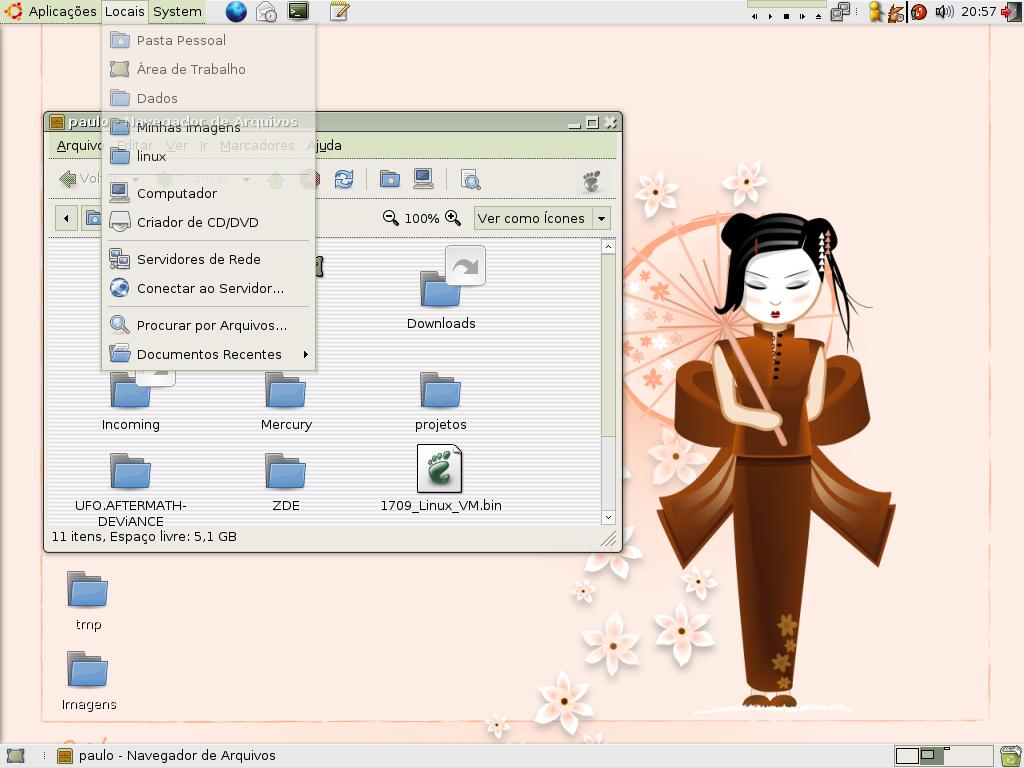Select the Incoming folder
Screen dimensions: 1024x768
(x=131, y=400)
